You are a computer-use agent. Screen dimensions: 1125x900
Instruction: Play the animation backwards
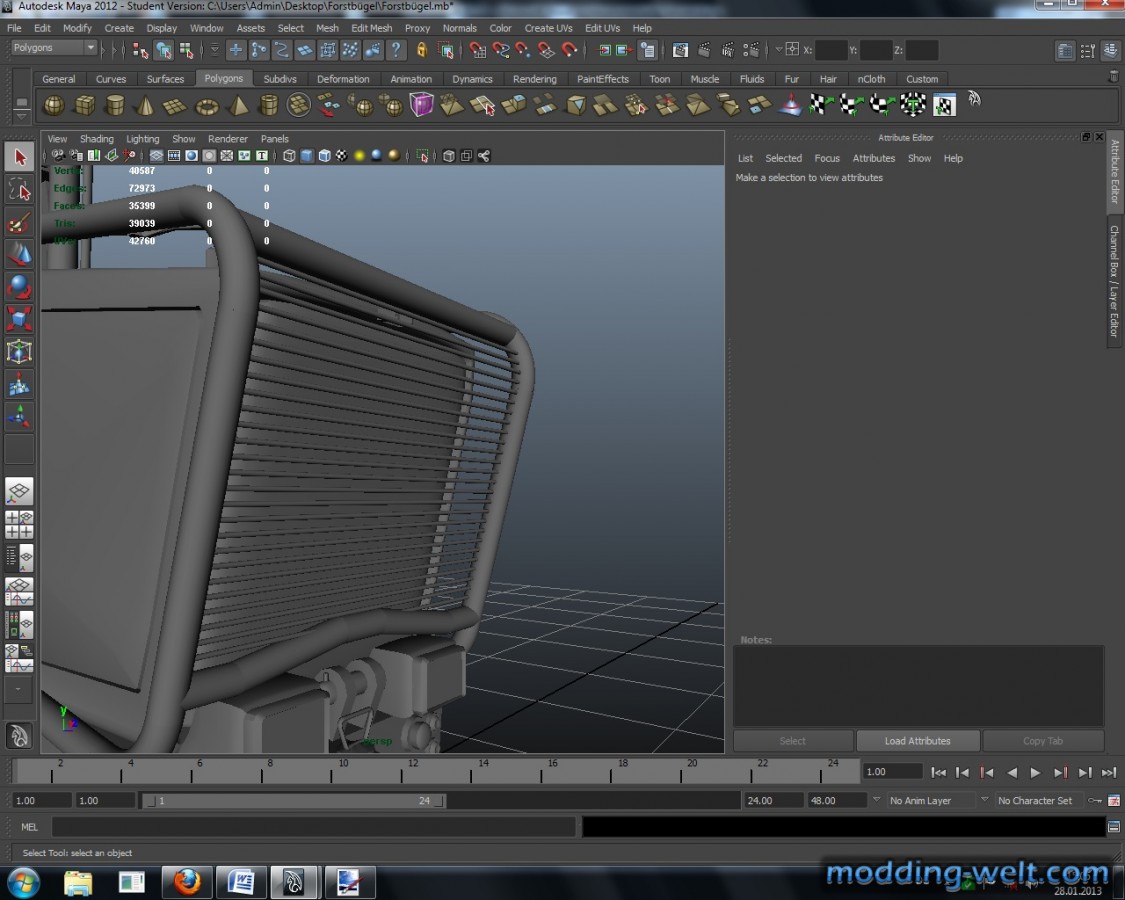(1012, 772)
